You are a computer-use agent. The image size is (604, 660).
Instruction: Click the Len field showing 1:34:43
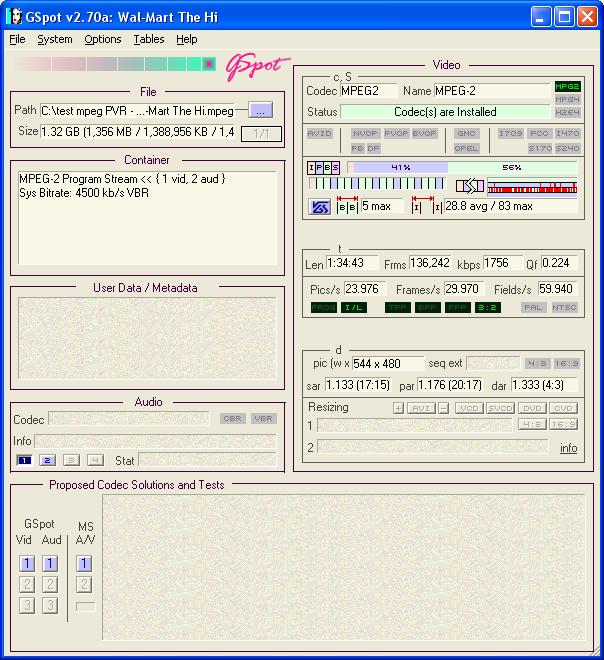(352, 263)
